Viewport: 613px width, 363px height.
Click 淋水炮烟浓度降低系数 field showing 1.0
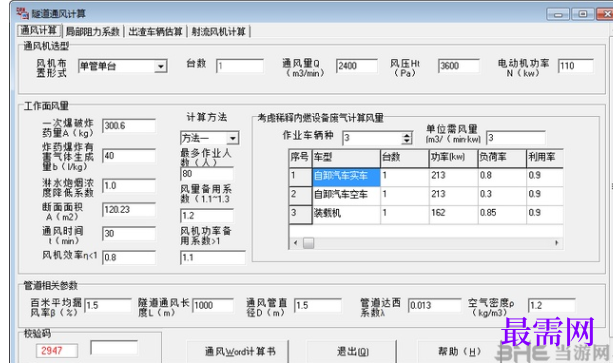tap(129, 186)
